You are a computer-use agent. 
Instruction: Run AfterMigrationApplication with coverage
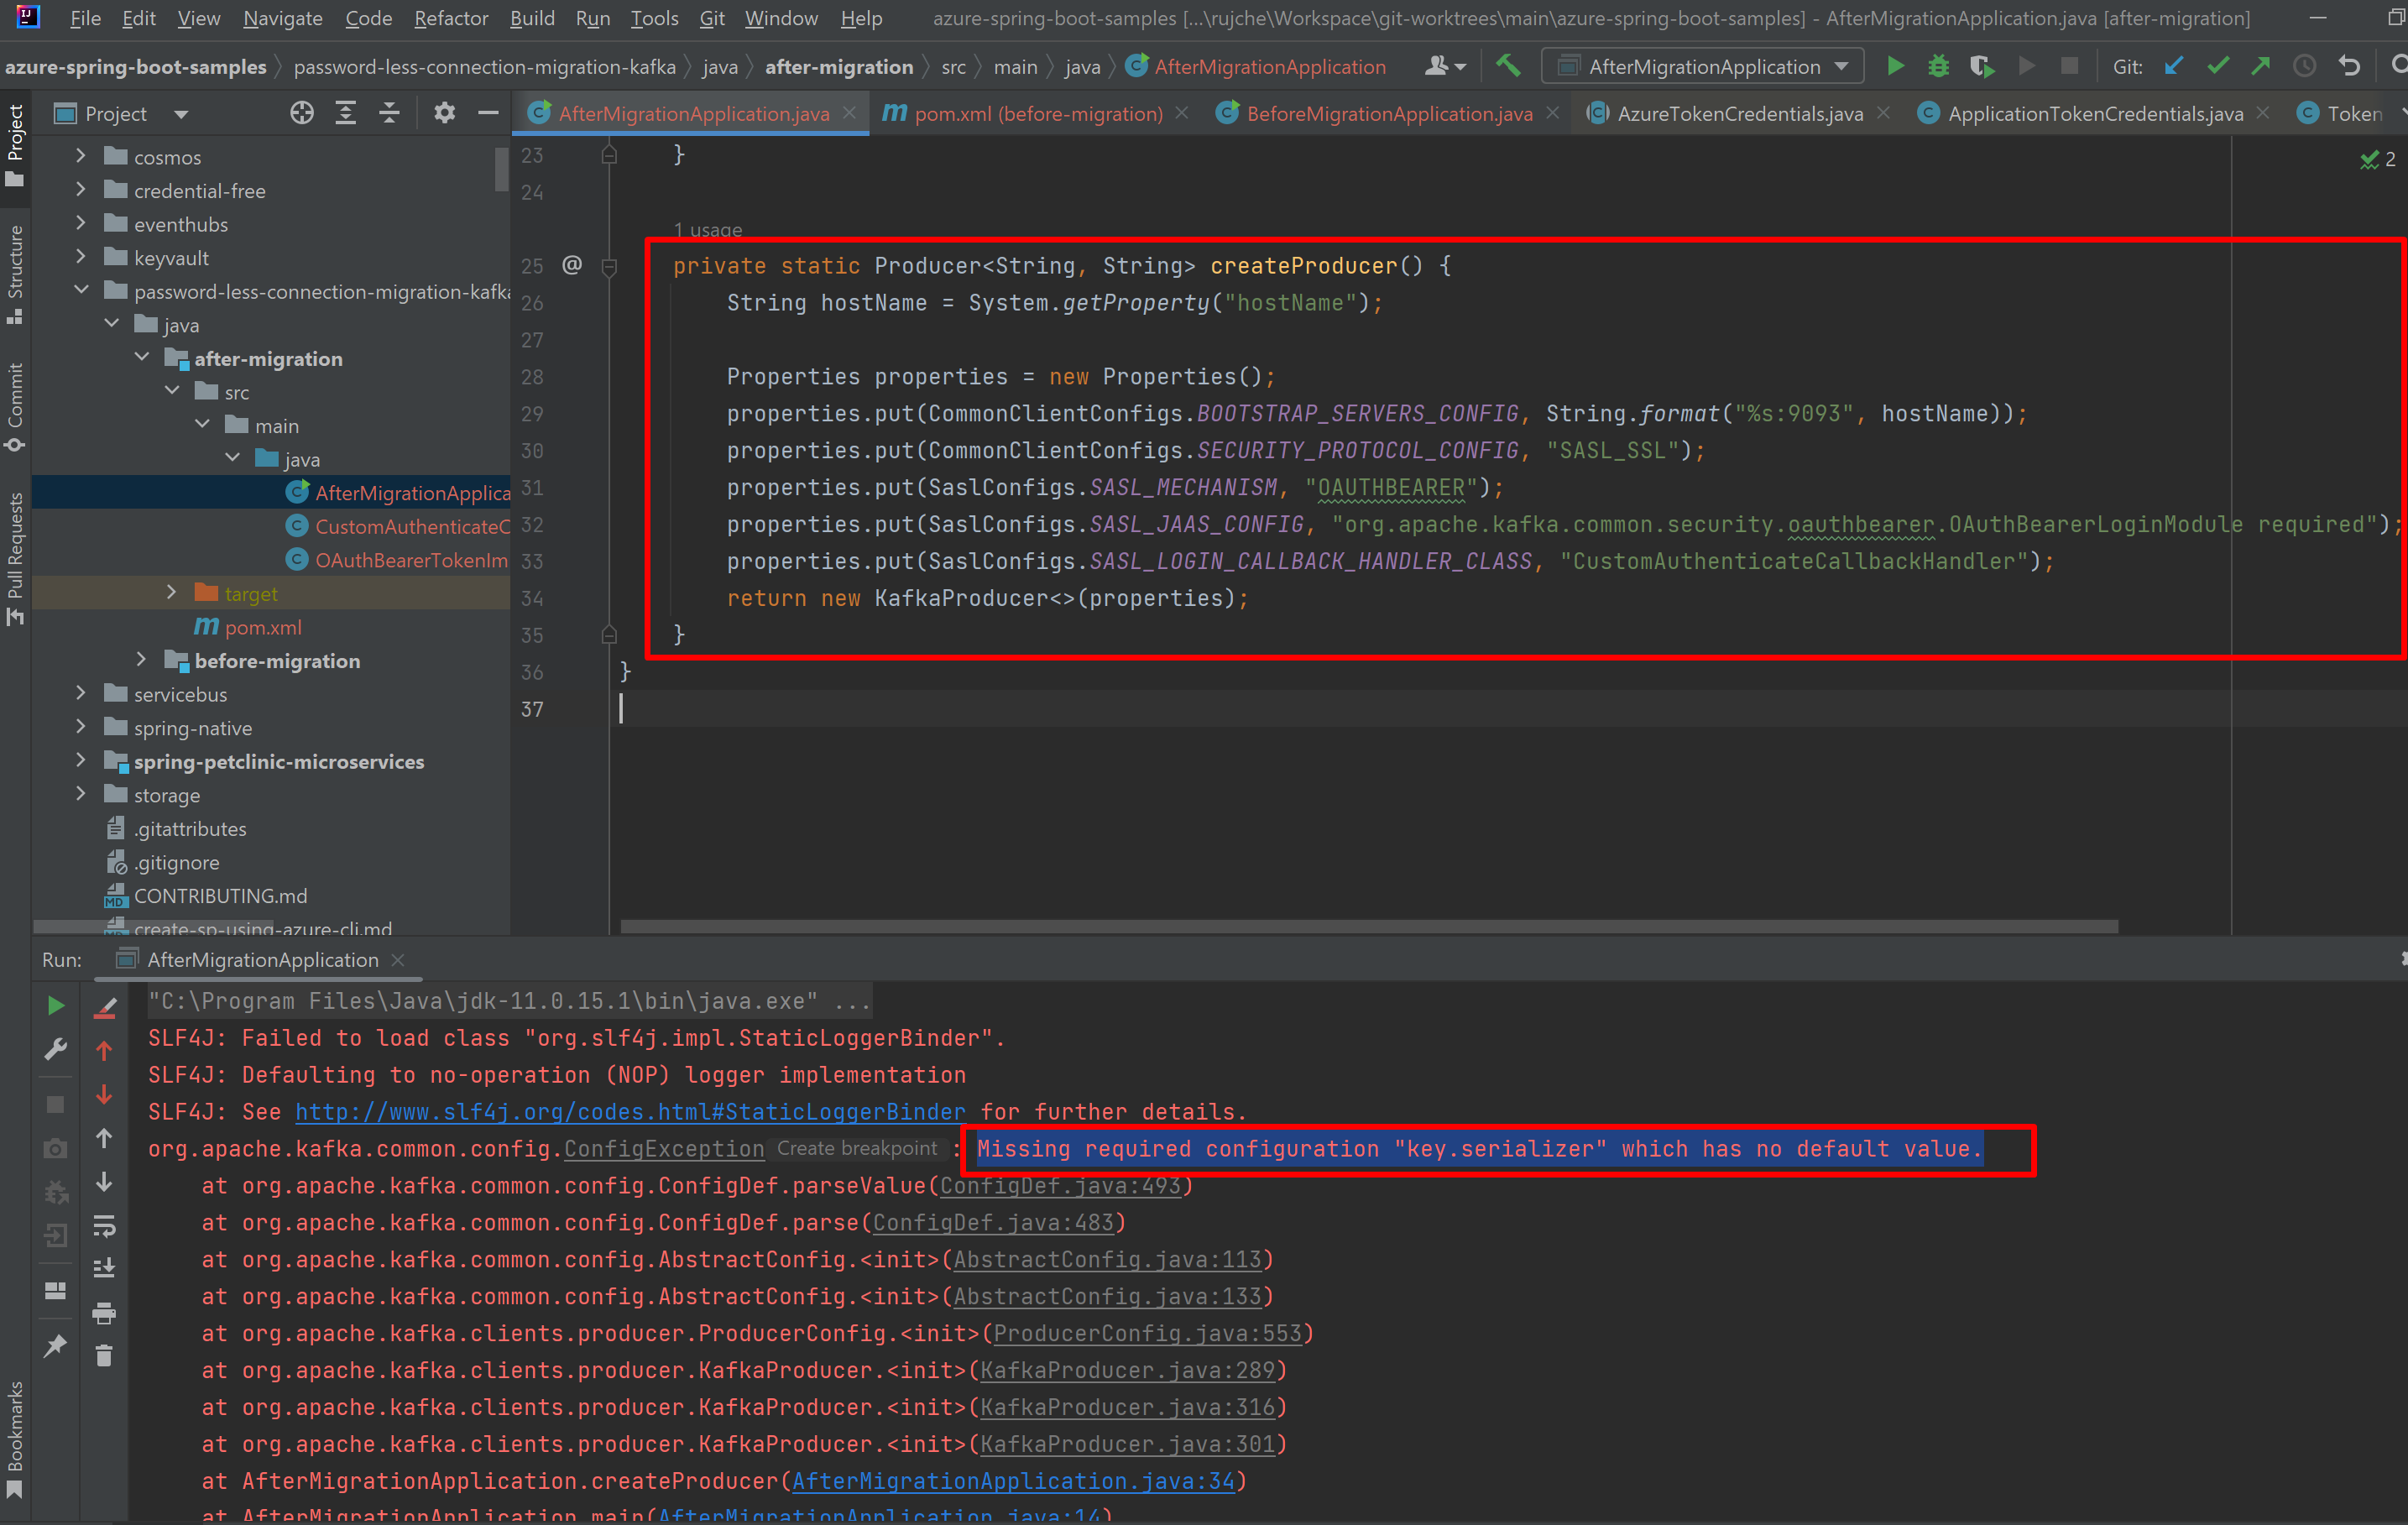pos(1981,66)
